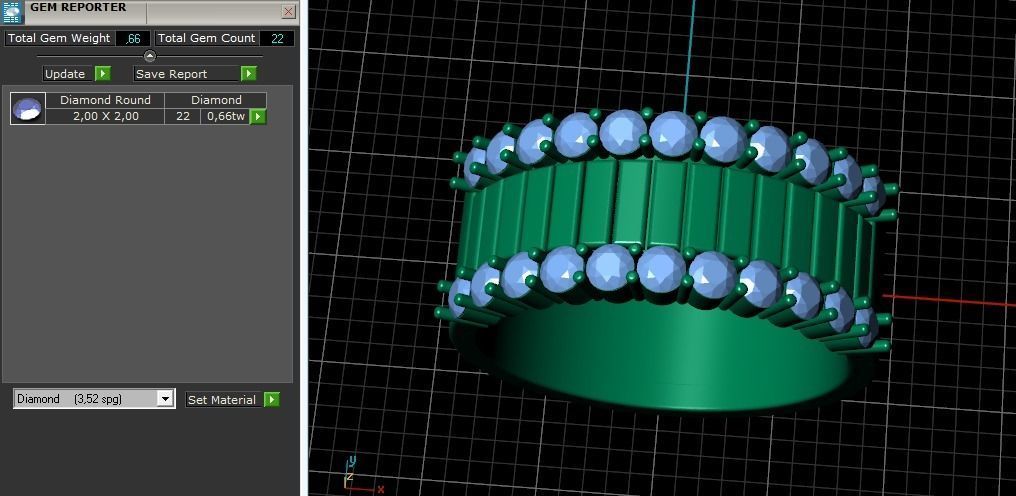
Task: Click the Diamond Round cell
Action: point(105,100)
